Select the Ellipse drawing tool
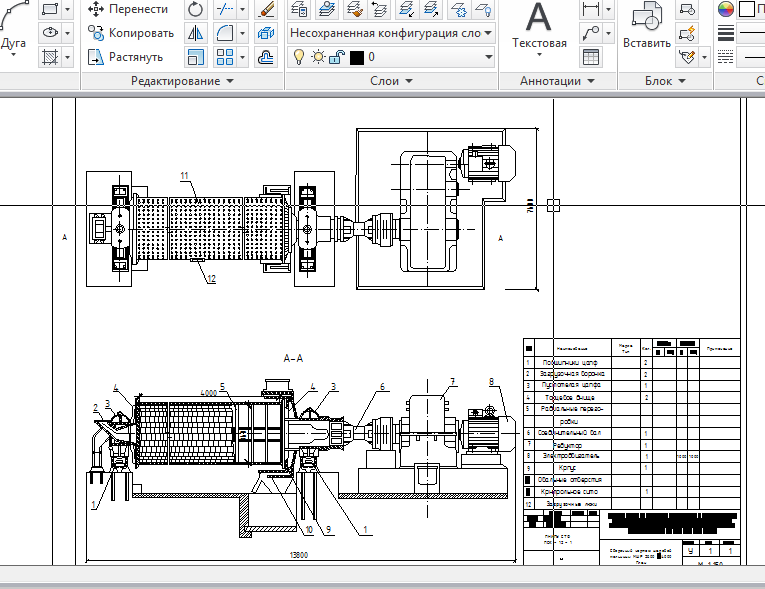This screenshot has width=765, height=589. click(50, 33)
